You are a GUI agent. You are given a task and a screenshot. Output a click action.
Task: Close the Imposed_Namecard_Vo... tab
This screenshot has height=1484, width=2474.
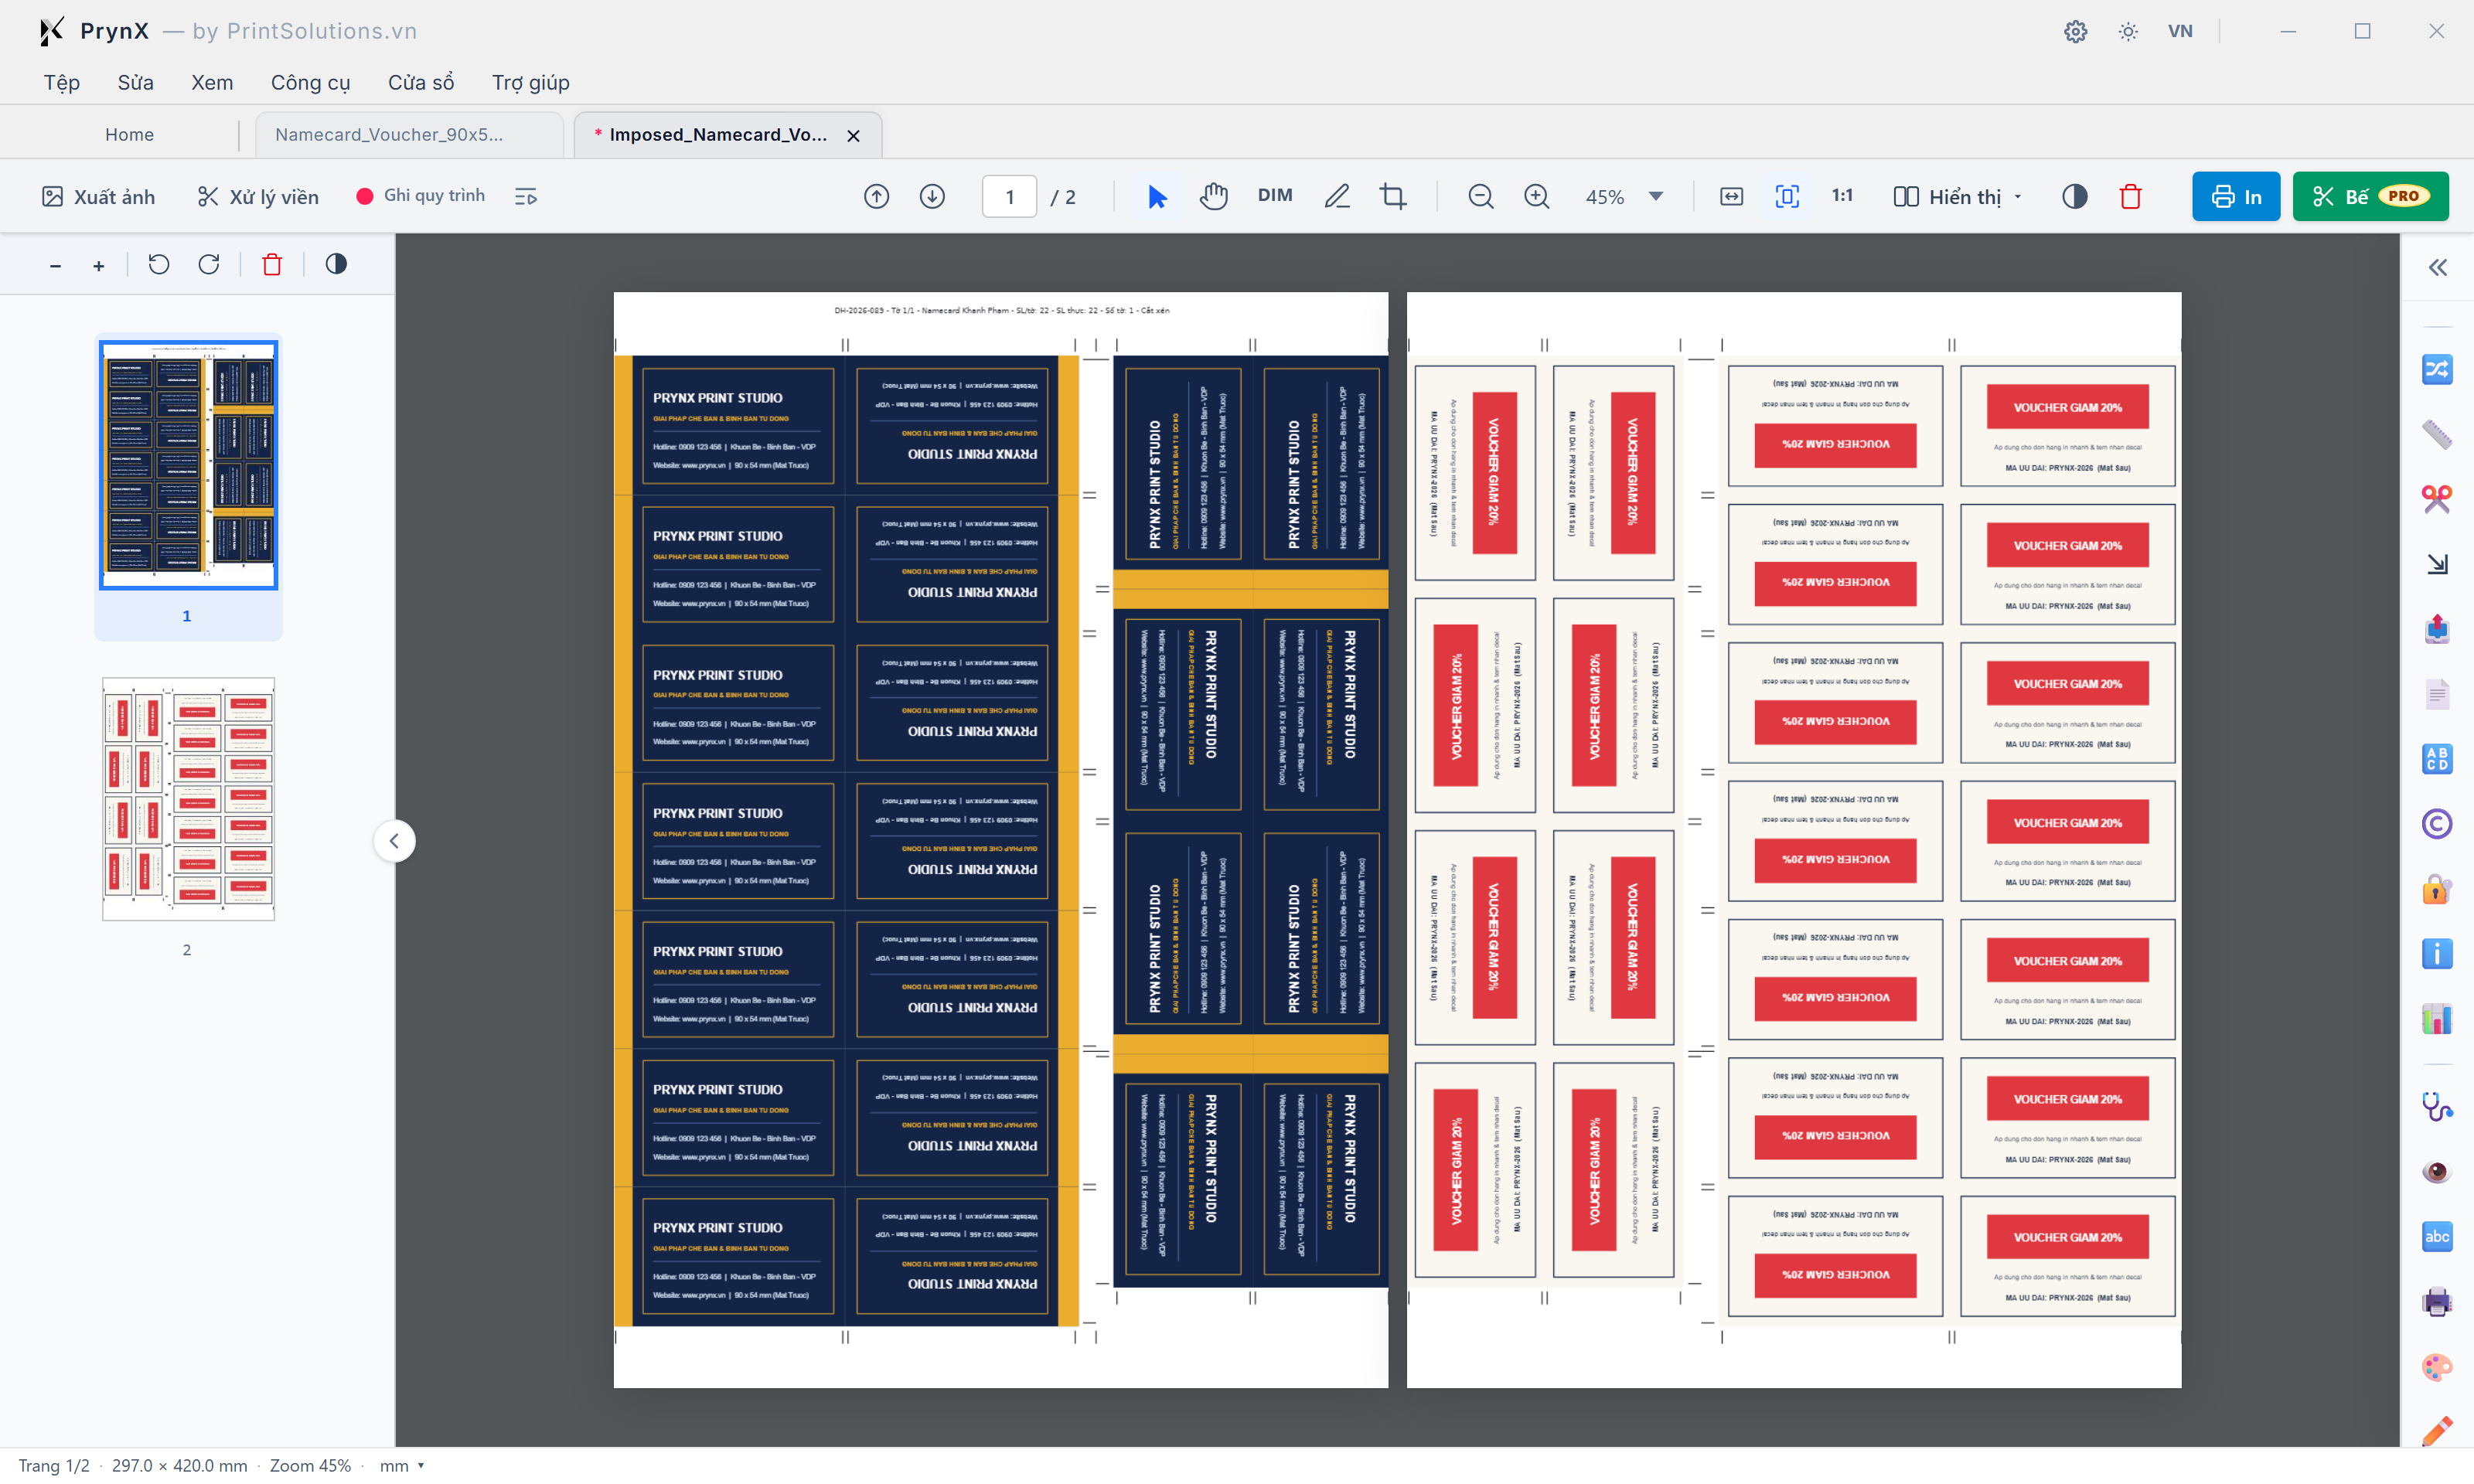pyautogui.click(x=853, y=135)
